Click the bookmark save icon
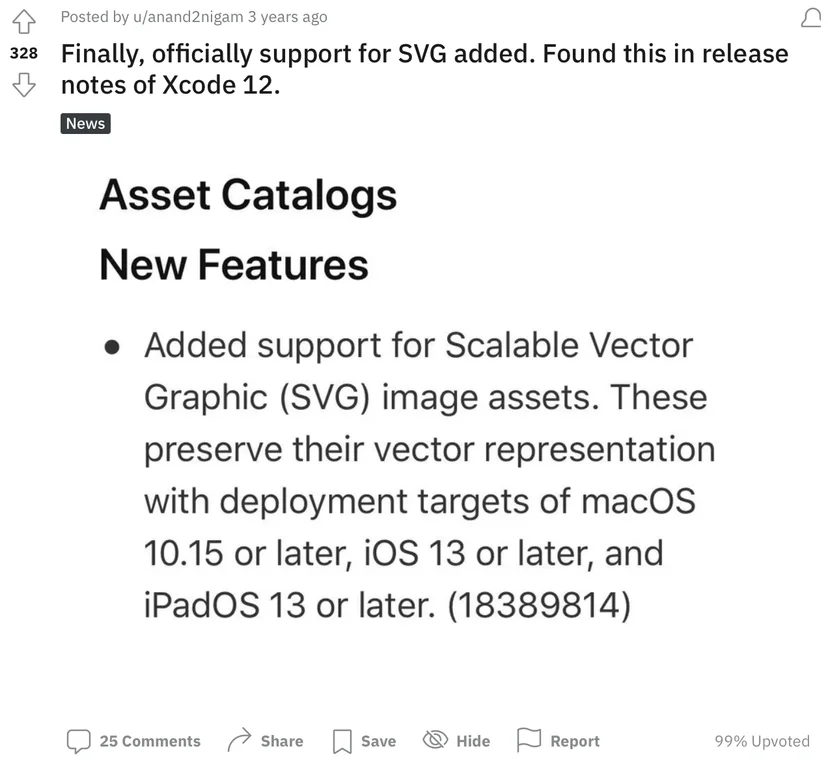Image resolution: width=828 pixels, height=764 pixels. pos(342,741)
